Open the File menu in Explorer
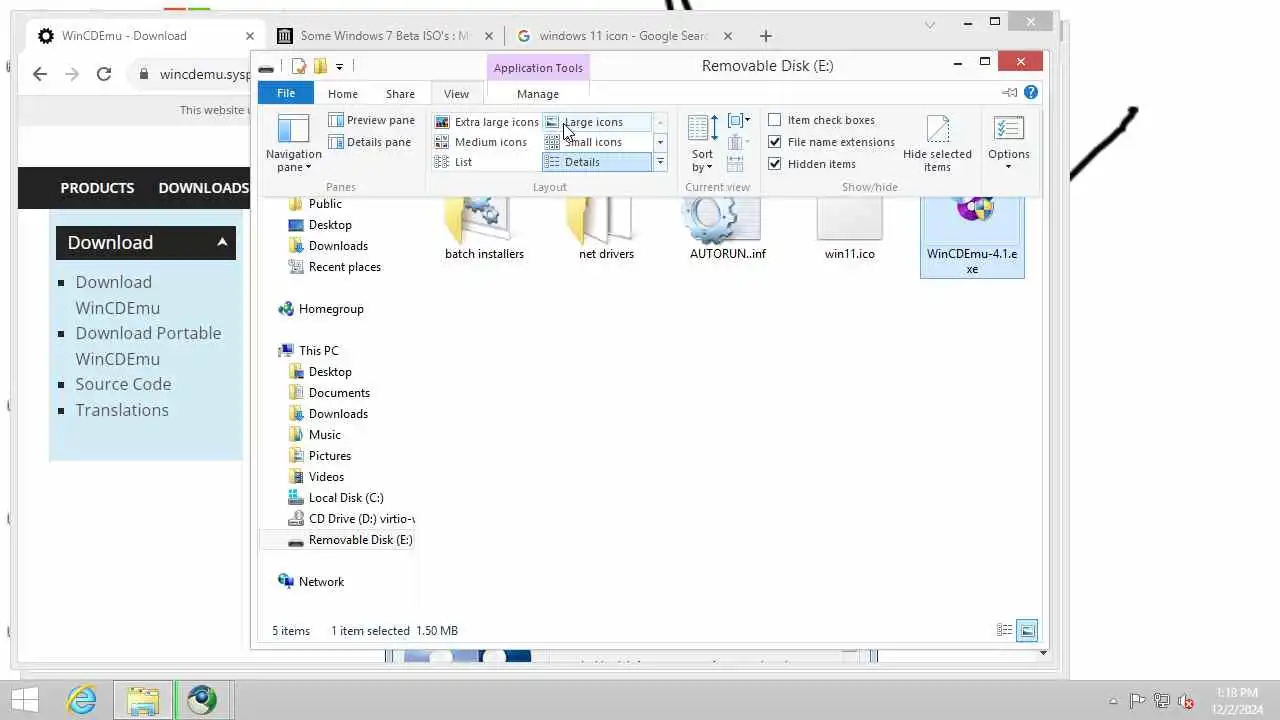This screenshot has width=1280, height=720. (x=286, y=93)
